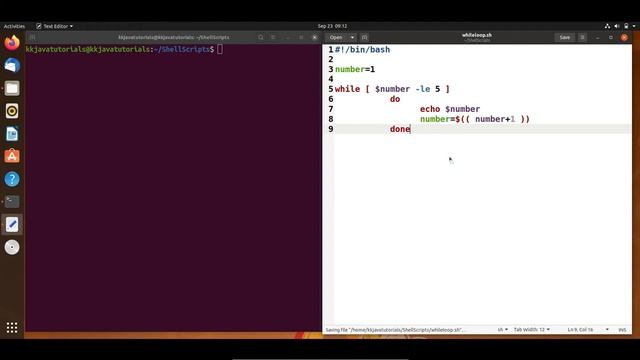
Task: Open Firefox from the dock
Action: point(12,42)
